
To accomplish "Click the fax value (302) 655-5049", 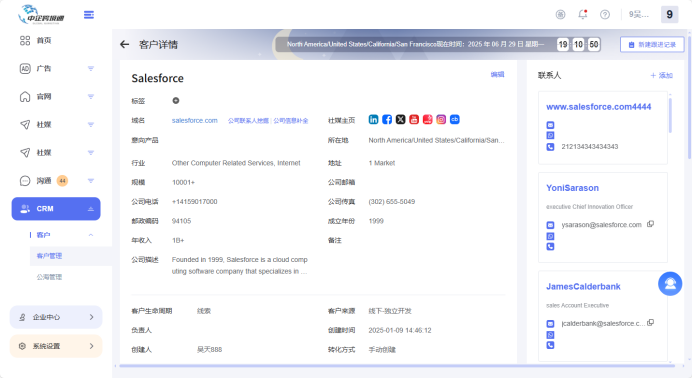I will (392, 202).
